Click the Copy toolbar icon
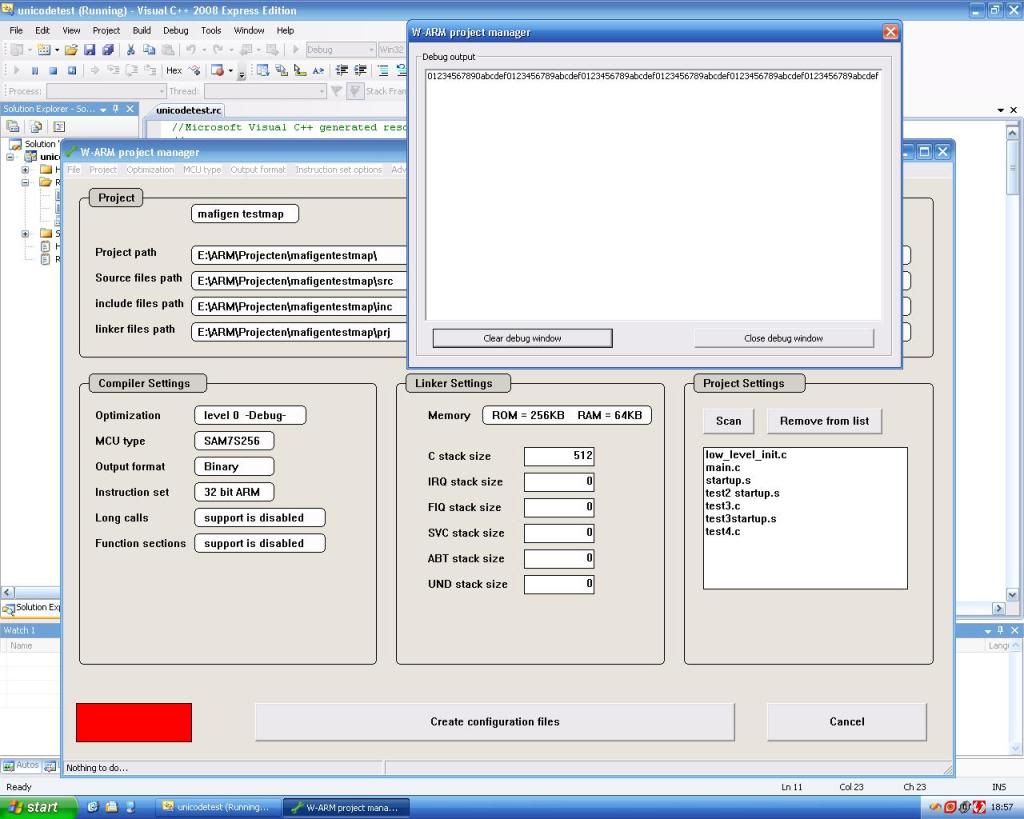Viewport: 1024px width, 819px height. pos(149,50)
